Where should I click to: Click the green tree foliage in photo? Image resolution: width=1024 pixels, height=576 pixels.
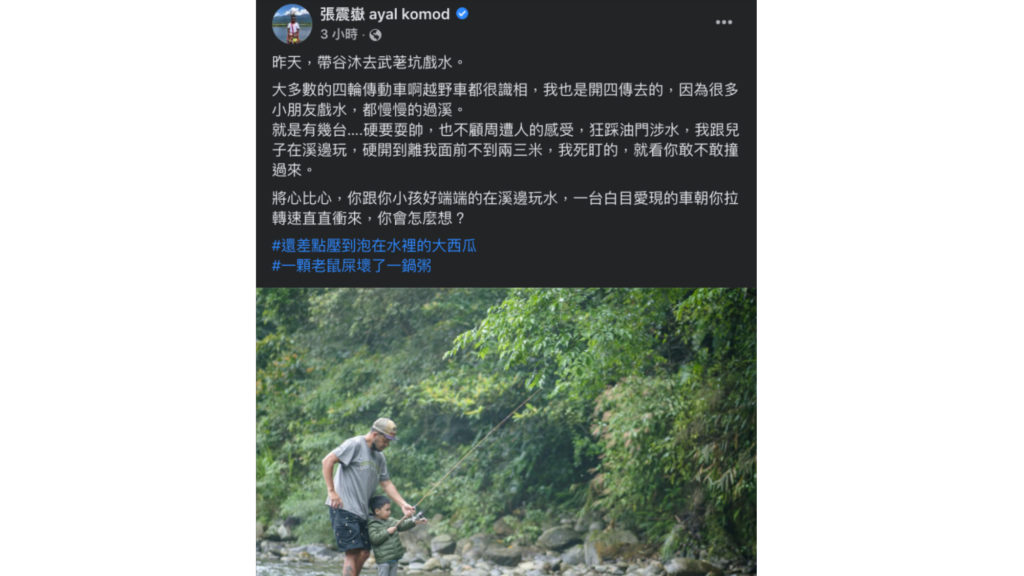click(588, 366)
